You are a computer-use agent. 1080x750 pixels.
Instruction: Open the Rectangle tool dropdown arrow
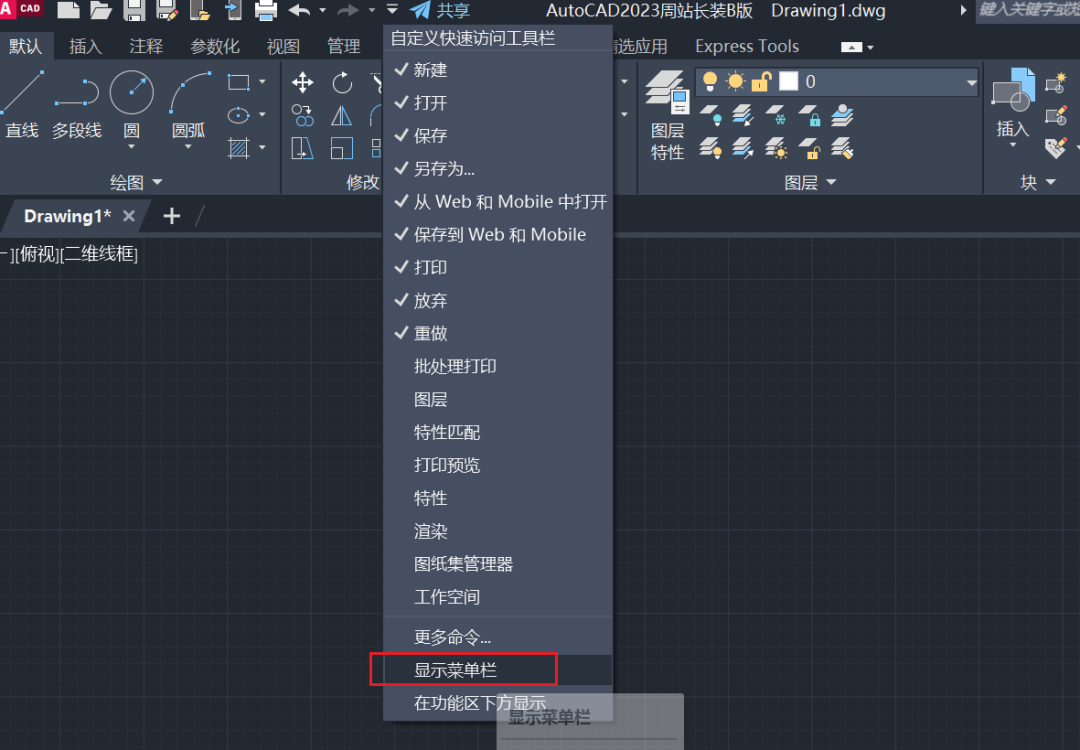[x=262, y=82]
